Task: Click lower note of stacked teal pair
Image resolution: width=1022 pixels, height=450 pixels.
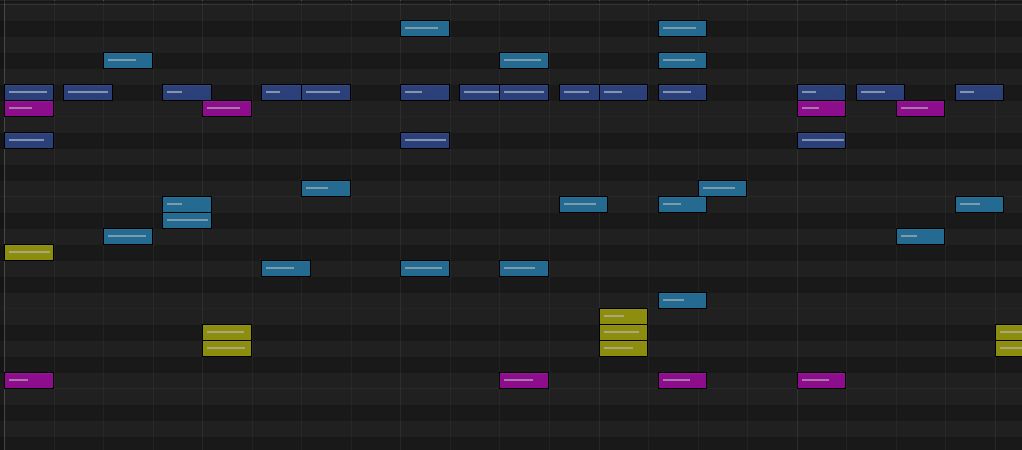Action: point(187,220)
